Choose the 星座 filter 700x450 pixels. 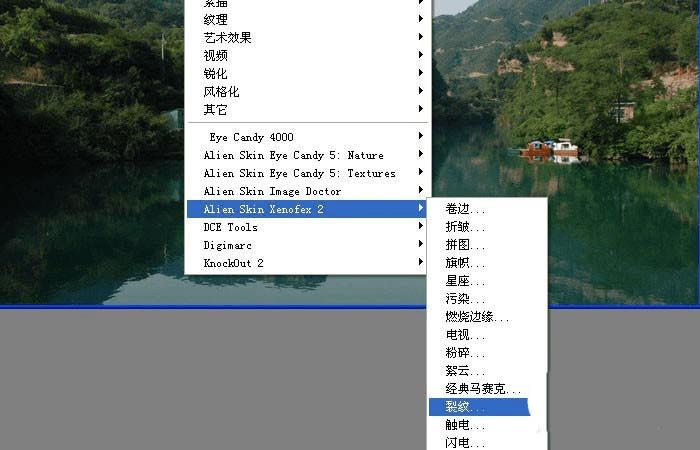pyautogui.click(x=487, y=281)
